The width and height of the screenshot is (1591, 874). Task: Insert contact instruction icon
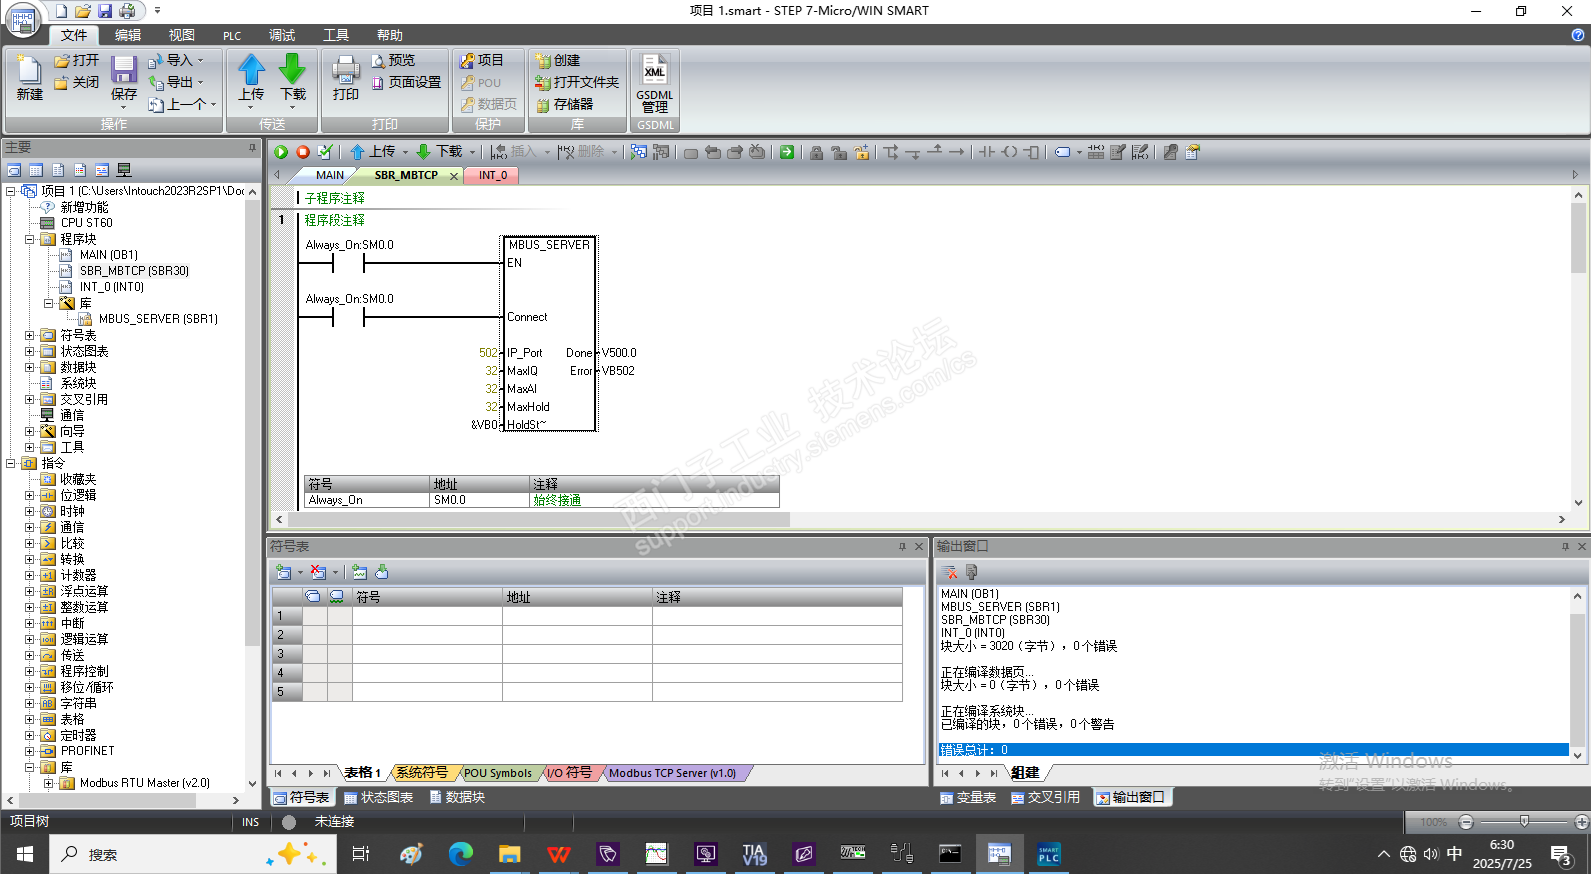pos(987,152)
